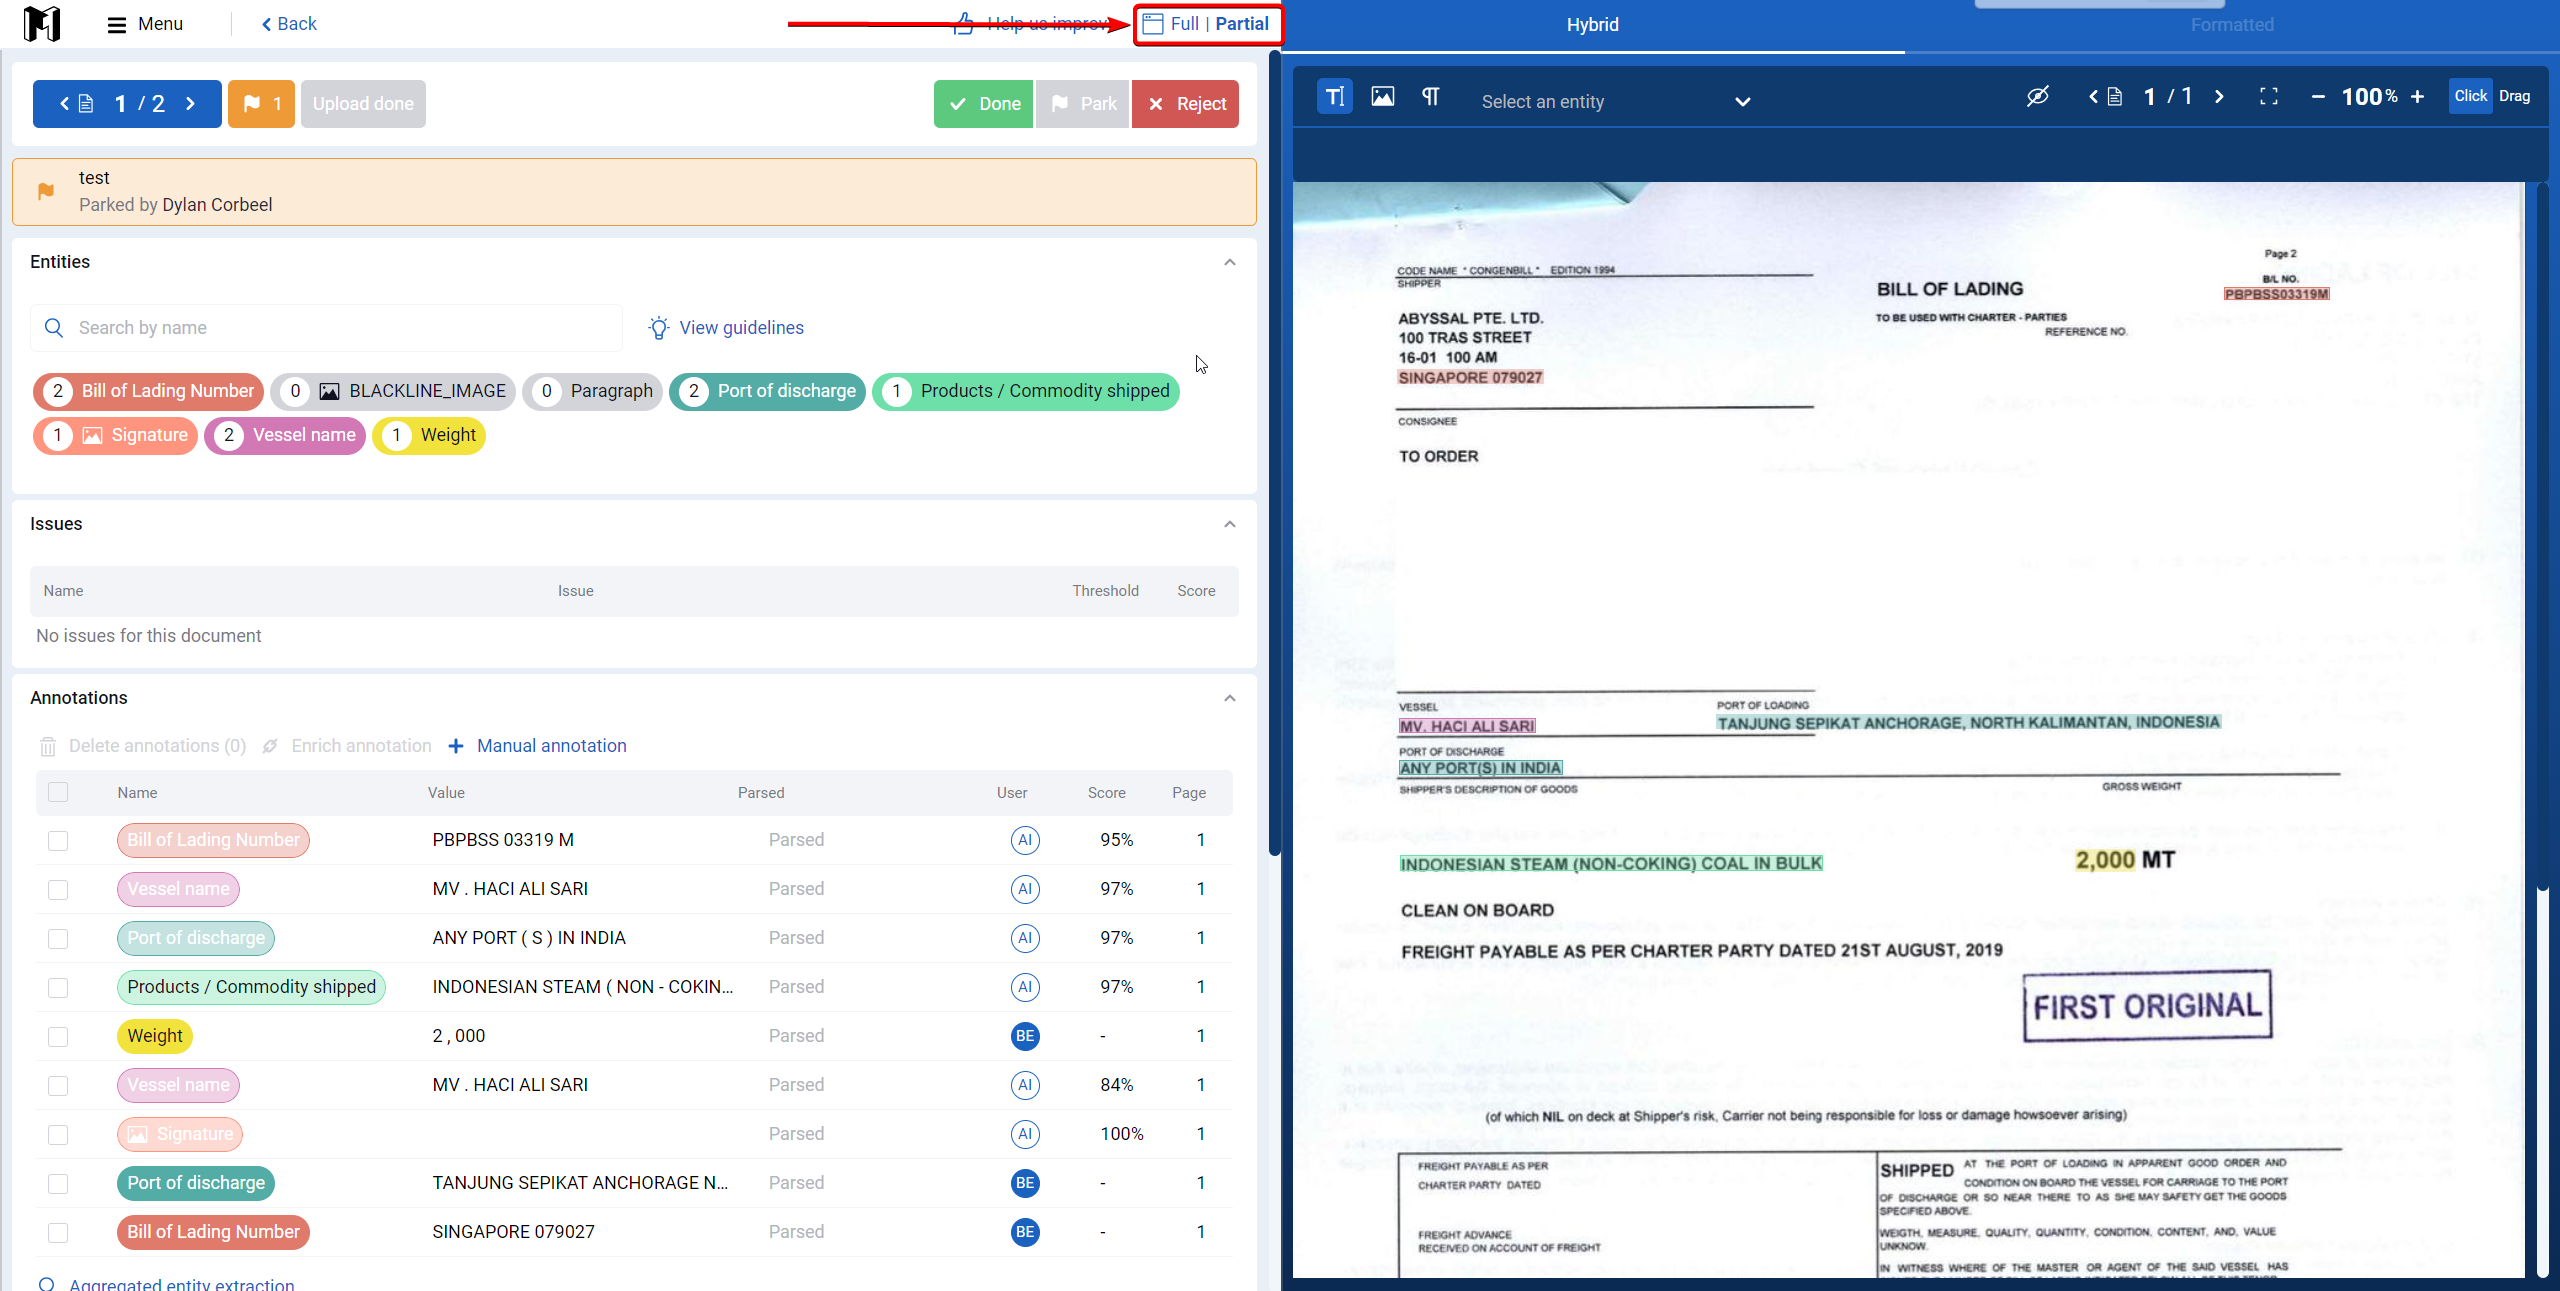Viewport: 2560px width, 1291px height.
Task: Go to next document arrow
Action: coord(190,104)
